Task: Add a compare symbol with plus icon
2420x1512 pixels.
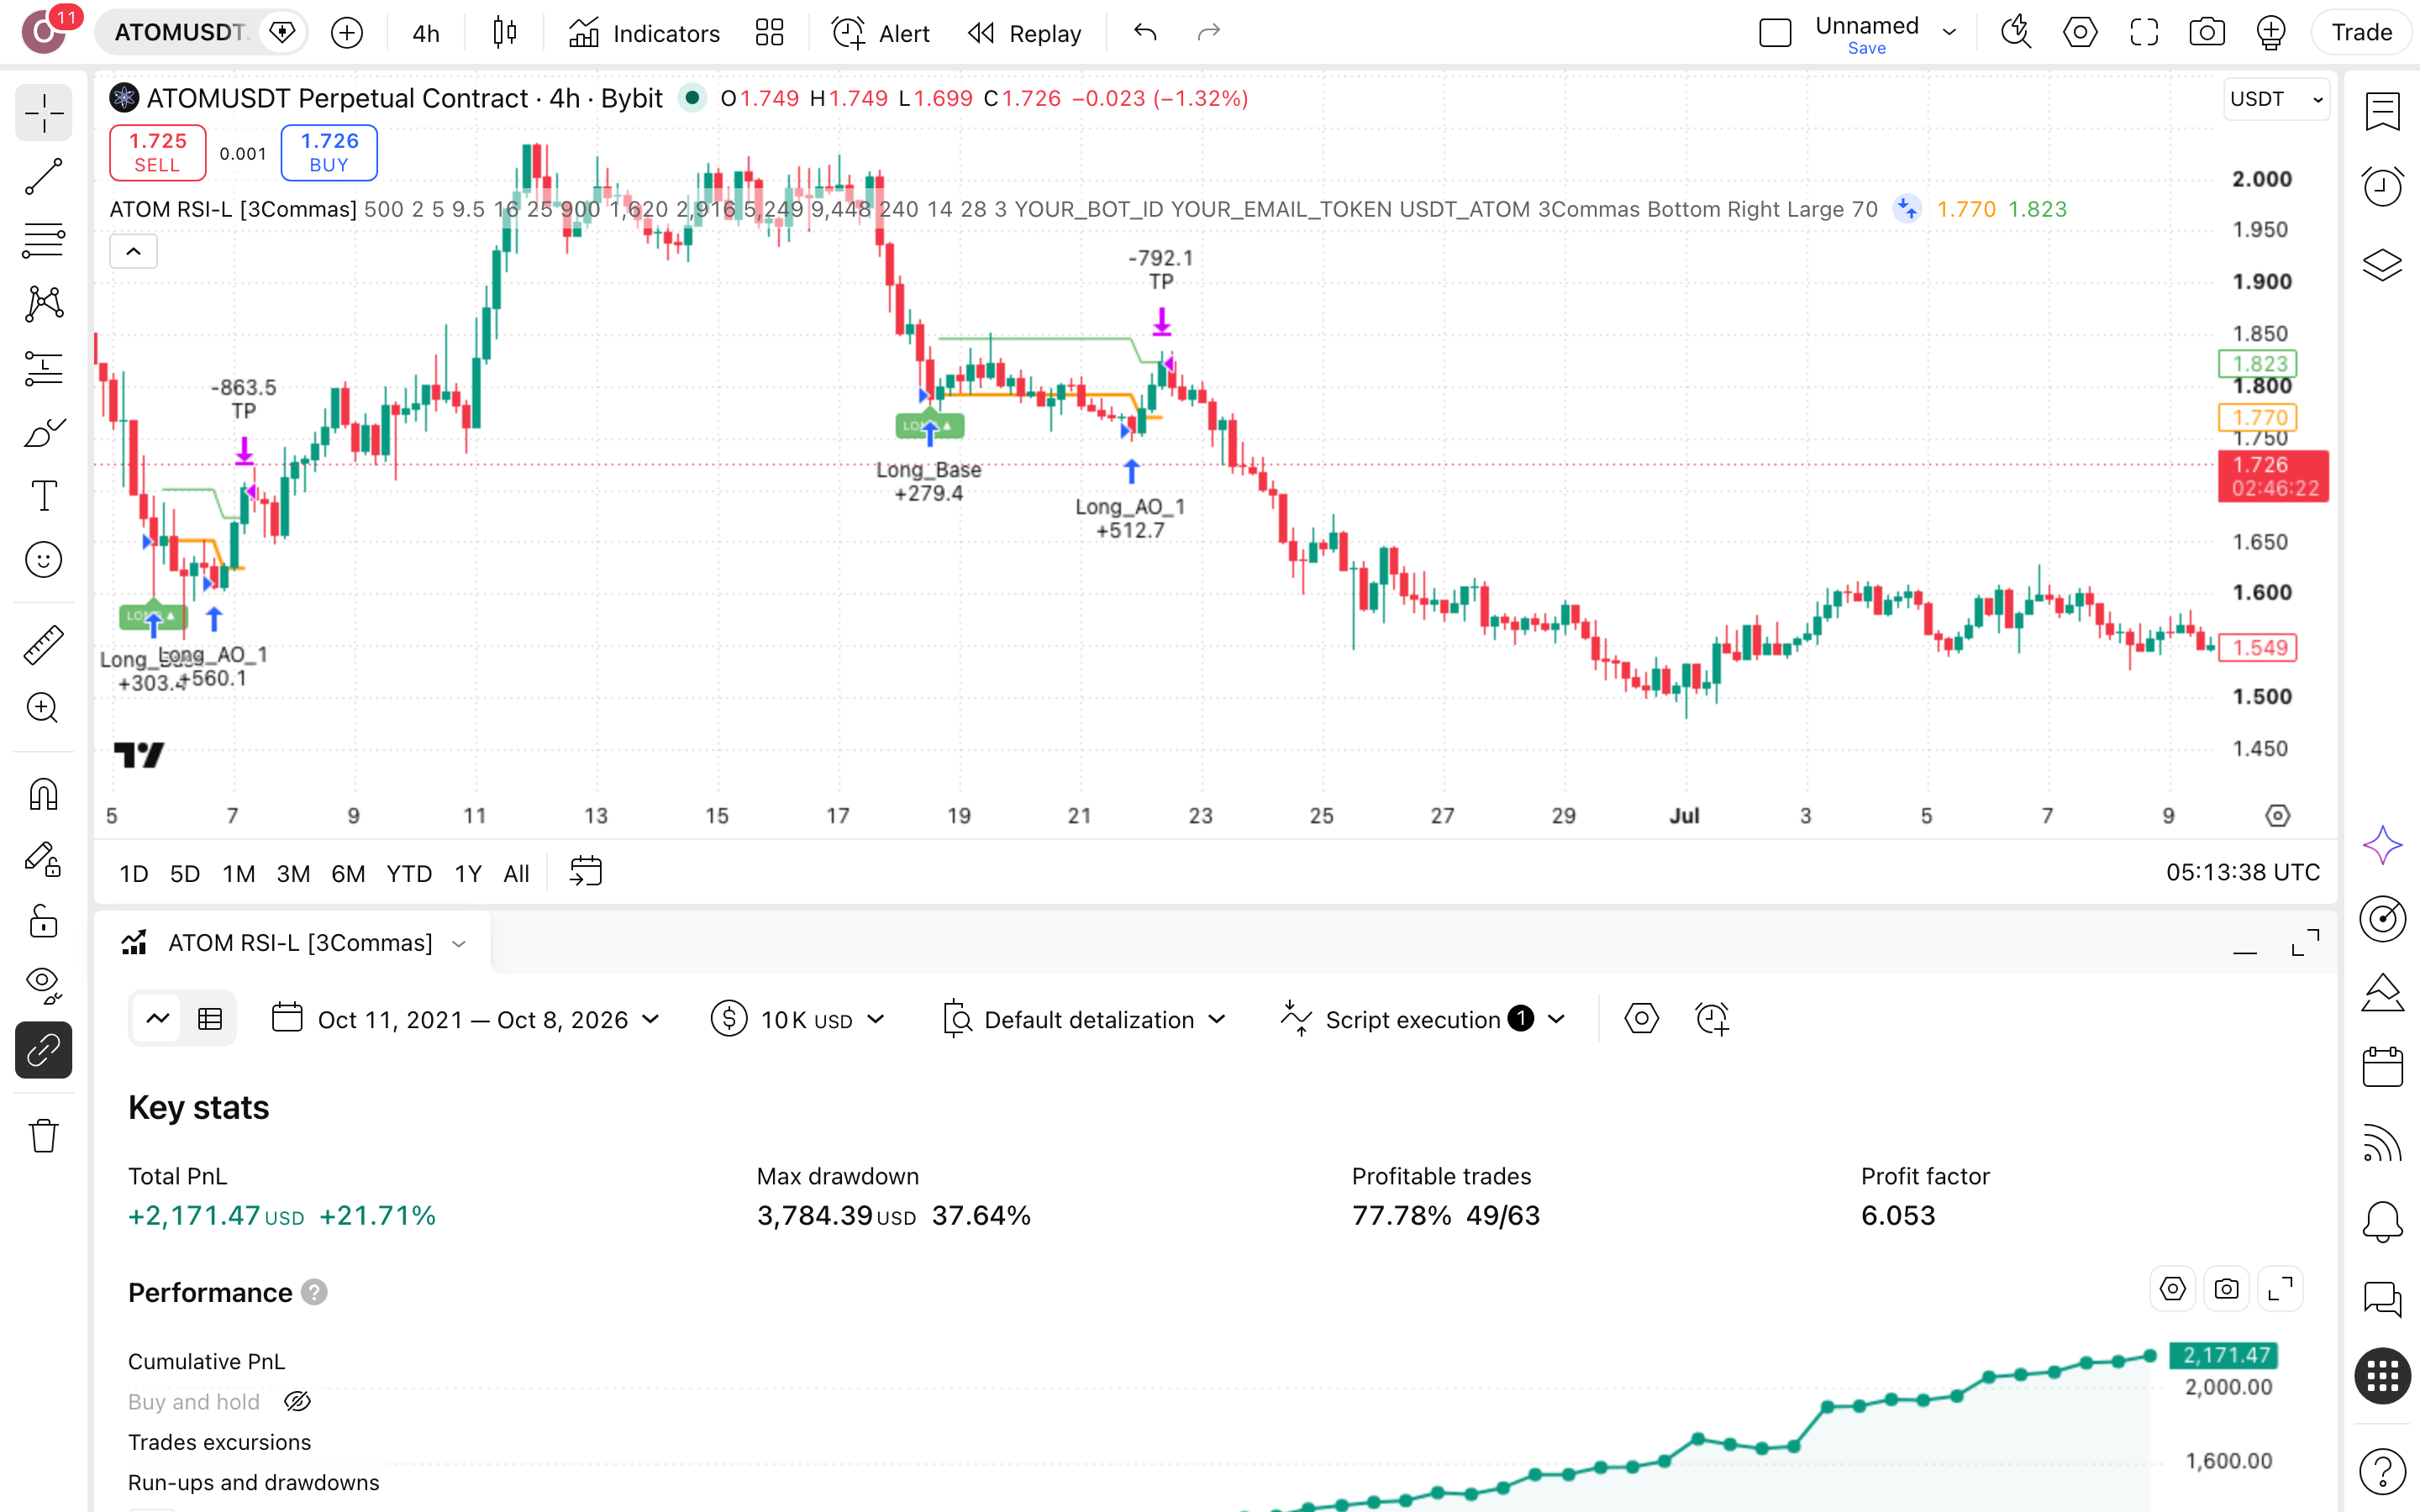Action: (x=347, y=33)
